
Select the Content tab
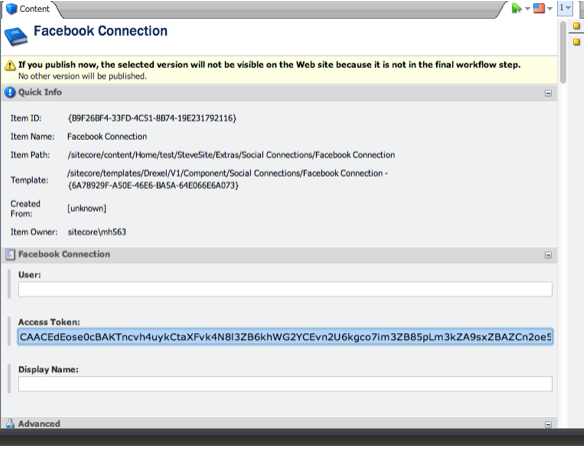pos(29,9)
